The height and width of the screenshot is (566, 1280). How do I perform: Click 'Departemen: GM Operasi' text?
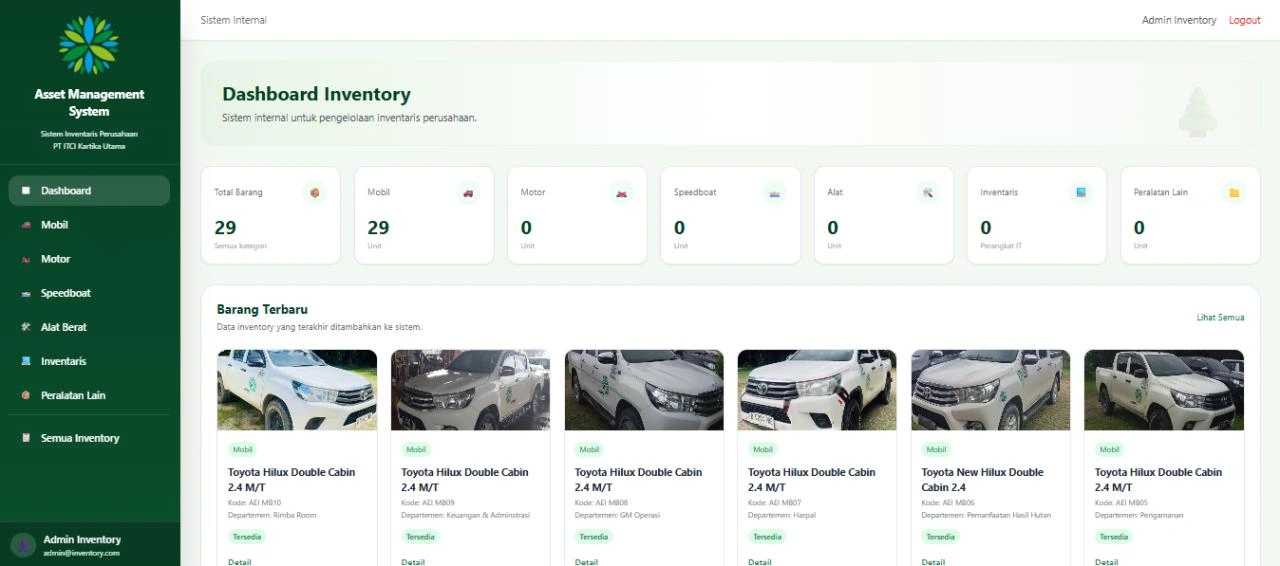point(617,515)
